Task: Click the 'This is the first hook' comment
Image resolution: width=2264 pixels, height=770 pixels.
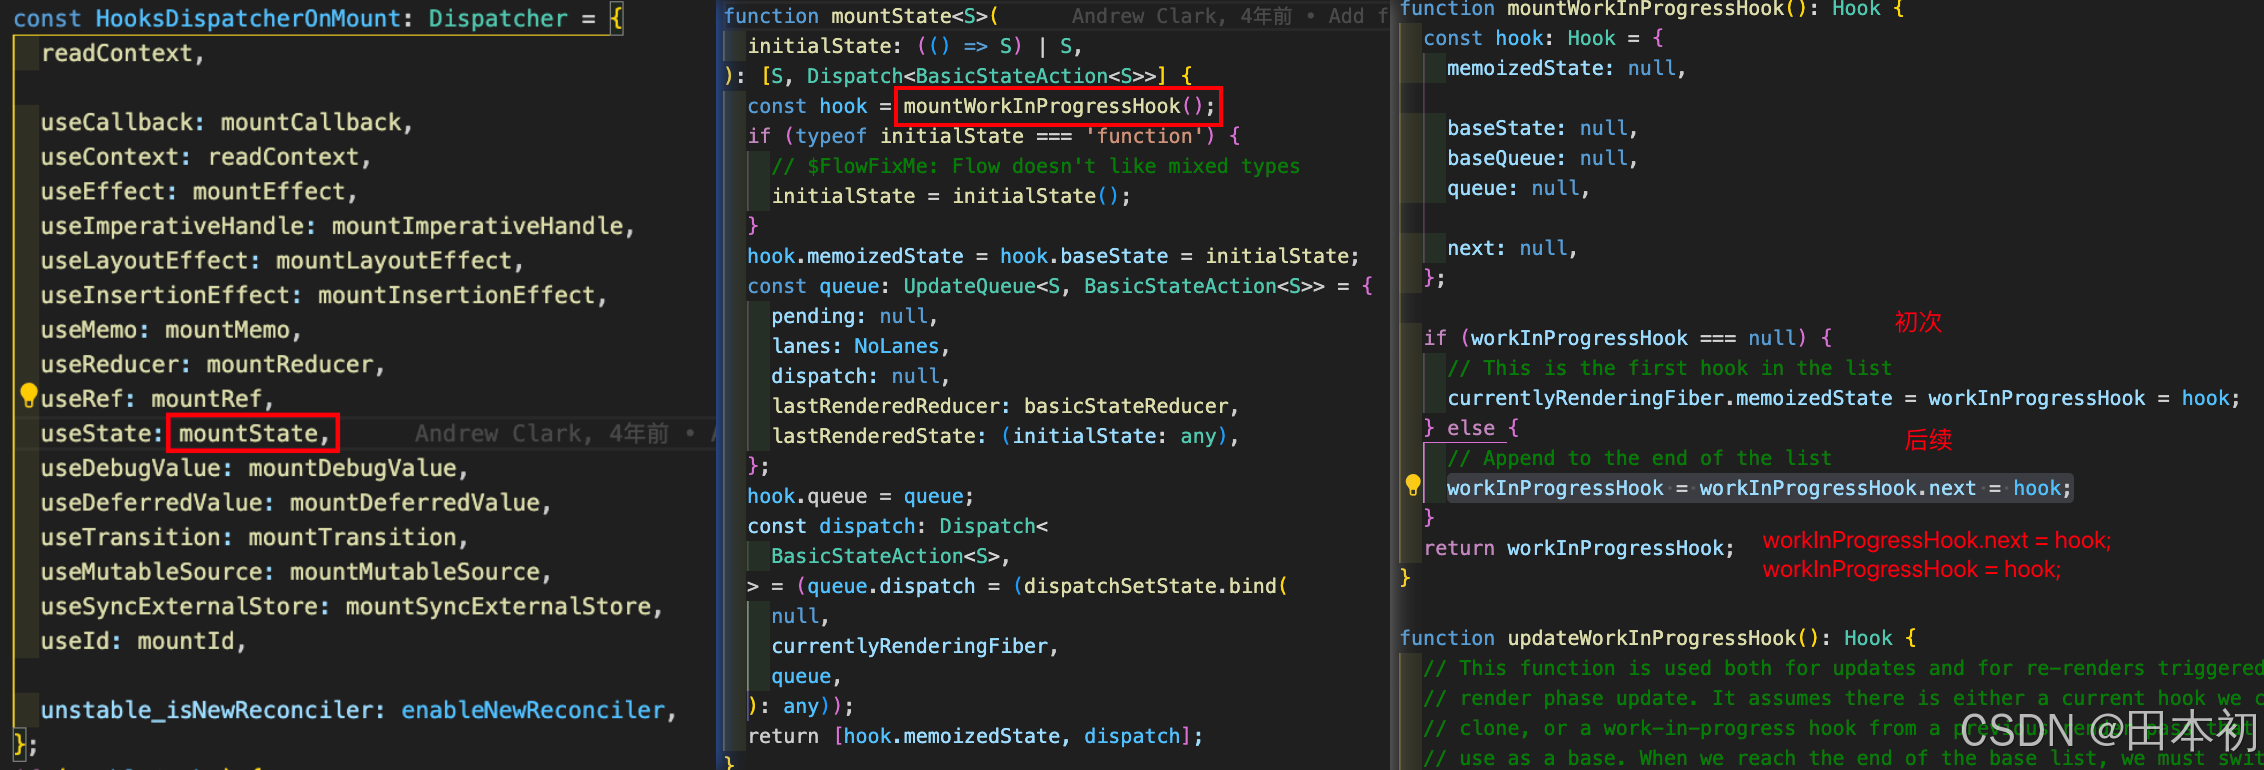Action: pyautogui.click(x=1669, y=368)
